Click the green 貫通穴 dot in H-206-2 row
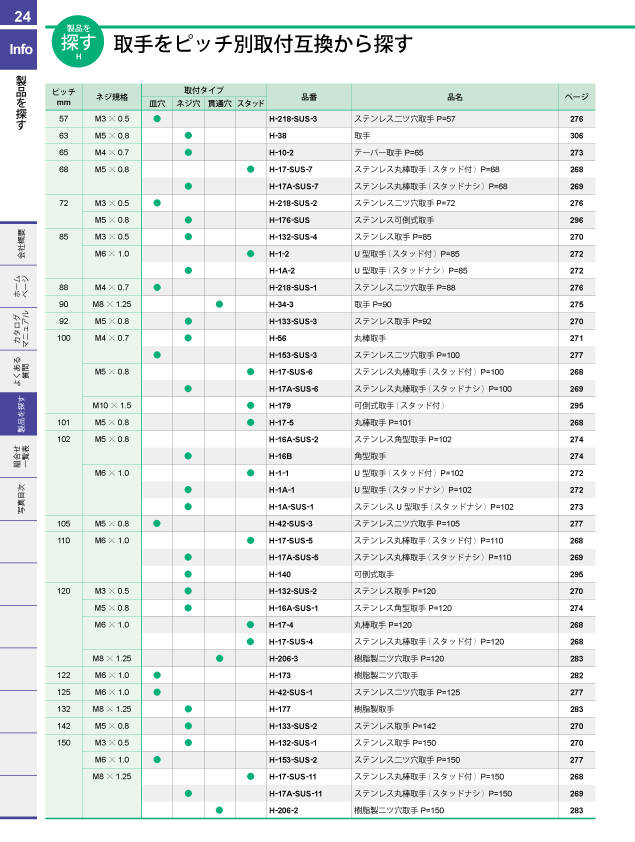Viewport: 635px width, 842px height. point(219,810)
